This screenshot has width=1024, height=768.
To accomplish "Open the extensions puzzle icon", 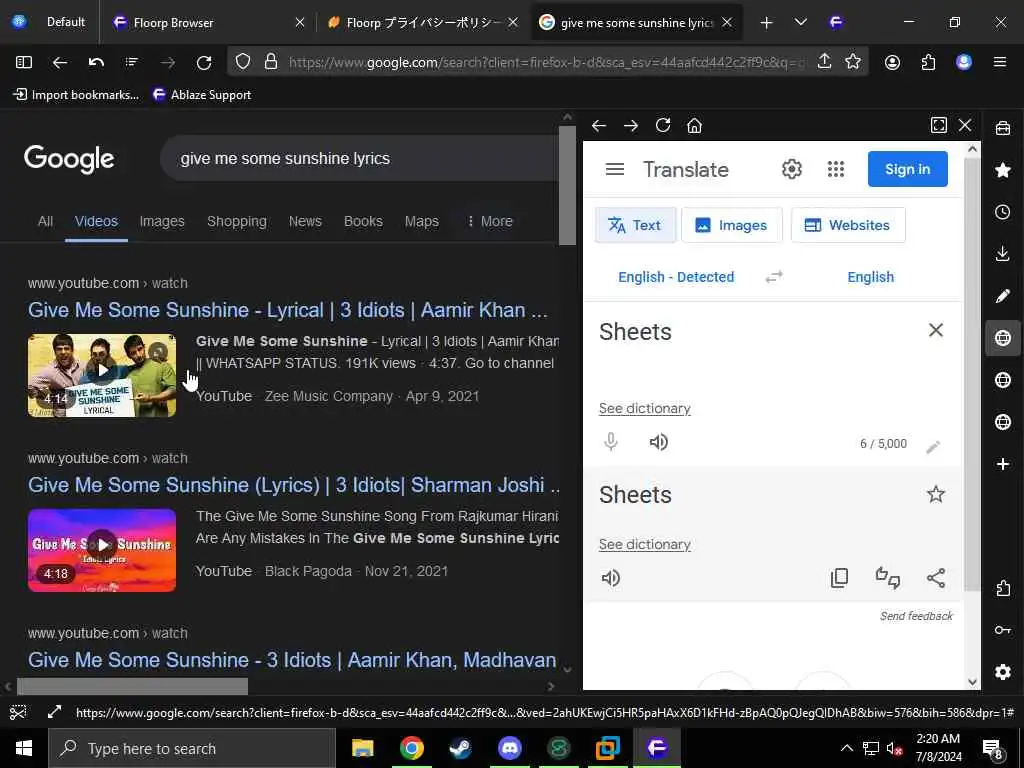I will (x=928, y=62).
